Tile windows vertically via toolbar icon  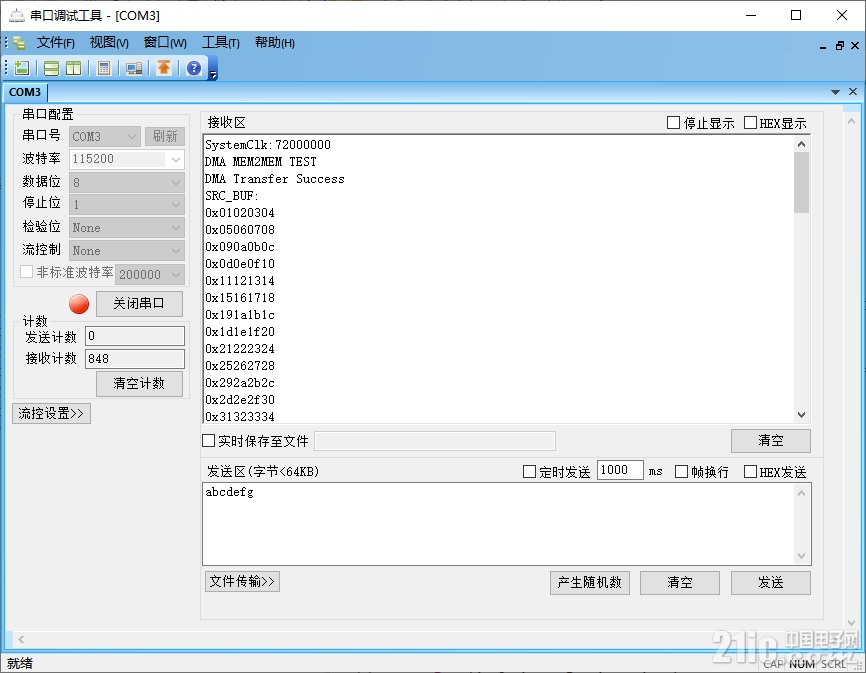(x=73, y=68)
